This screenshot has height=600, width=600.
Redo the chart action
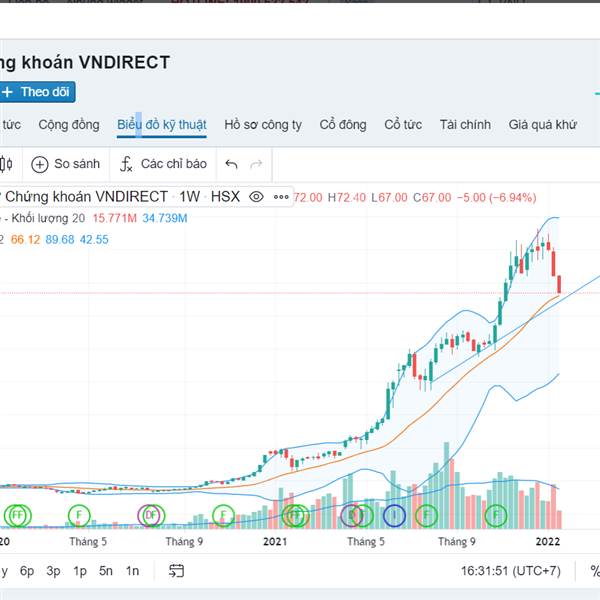(x=256, y=165)
